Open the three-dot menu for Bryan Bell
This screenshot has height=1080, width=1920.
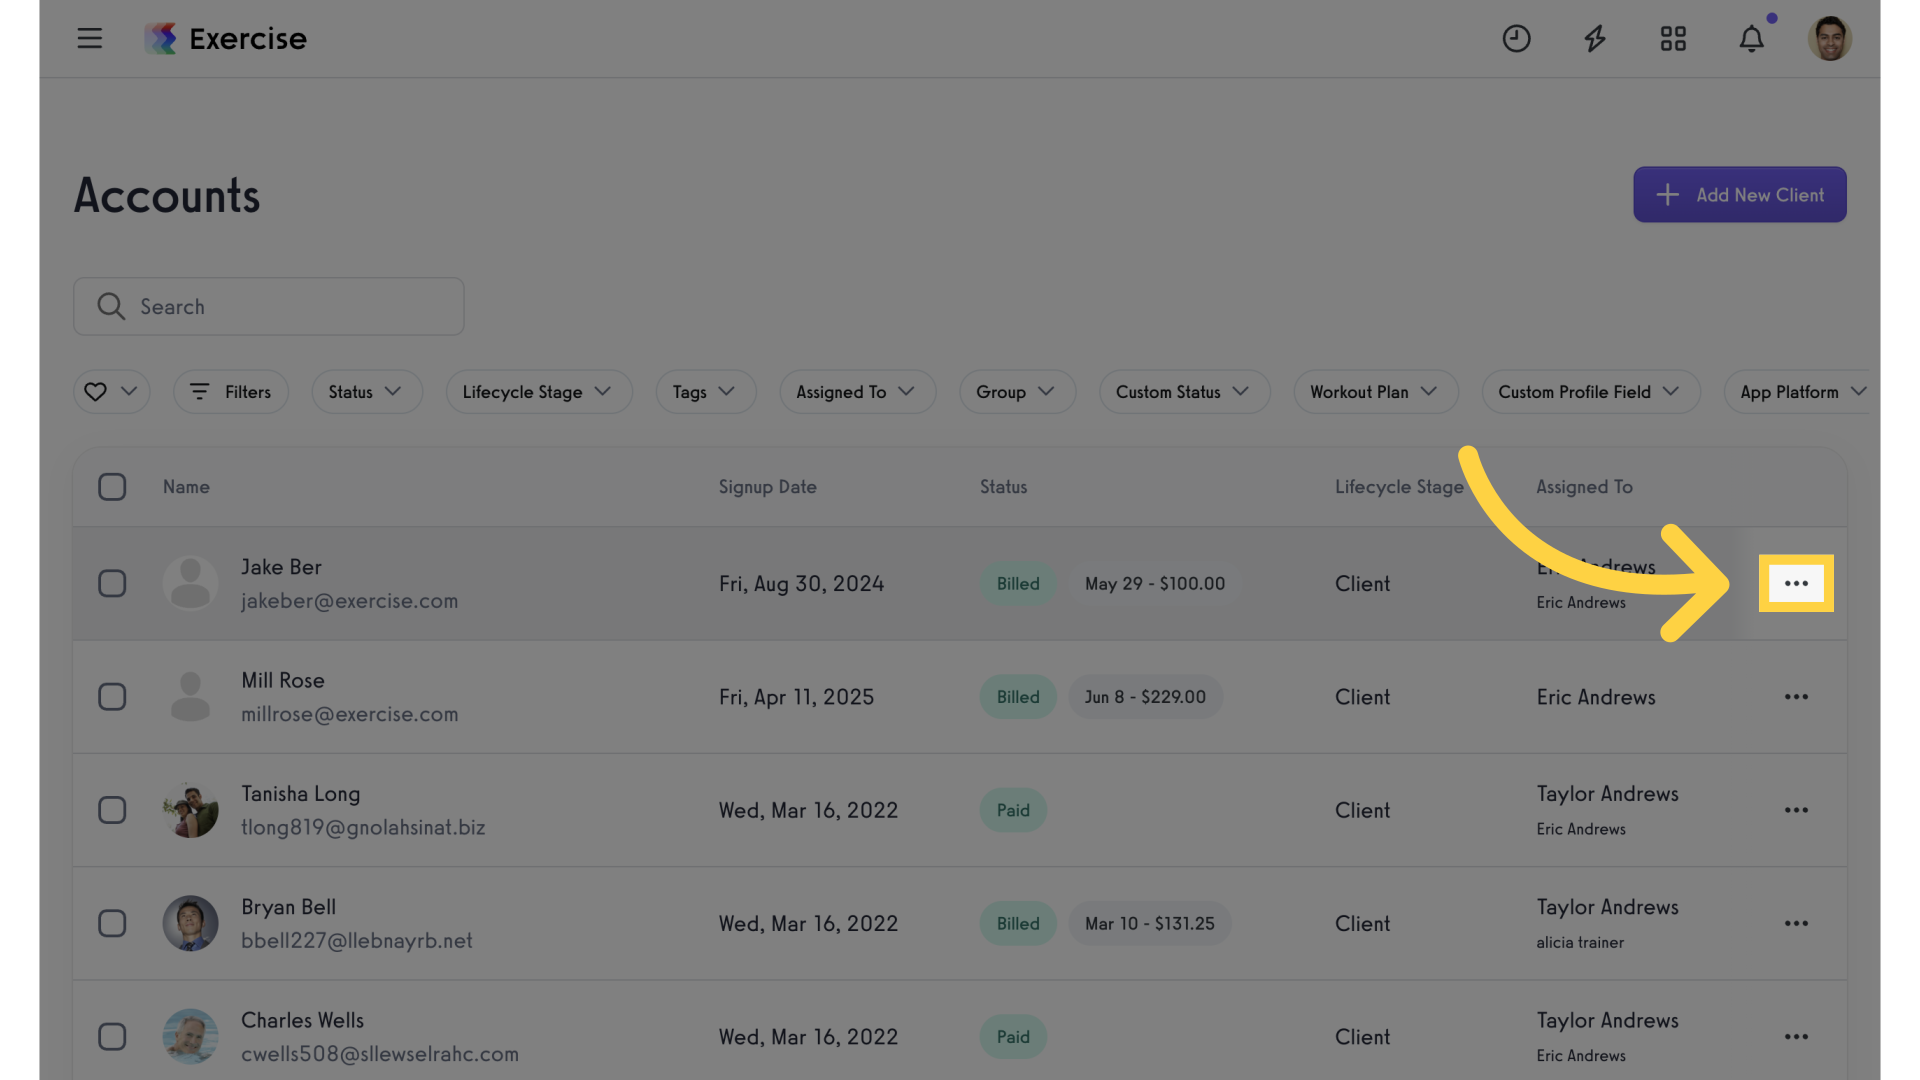[1796, 923]
